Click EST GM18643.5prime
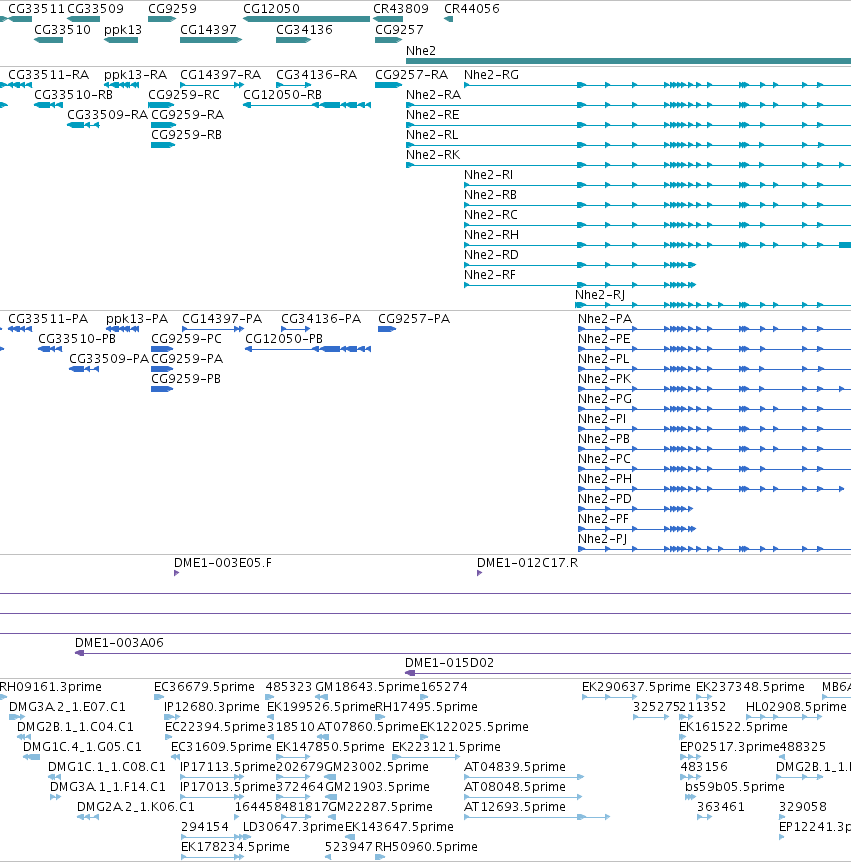851x862 pixels. [x=368, y=687]
